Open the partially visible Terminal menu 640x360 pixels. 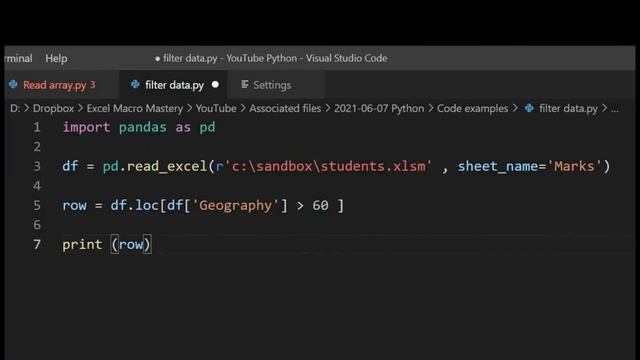[x=19, y=58]
